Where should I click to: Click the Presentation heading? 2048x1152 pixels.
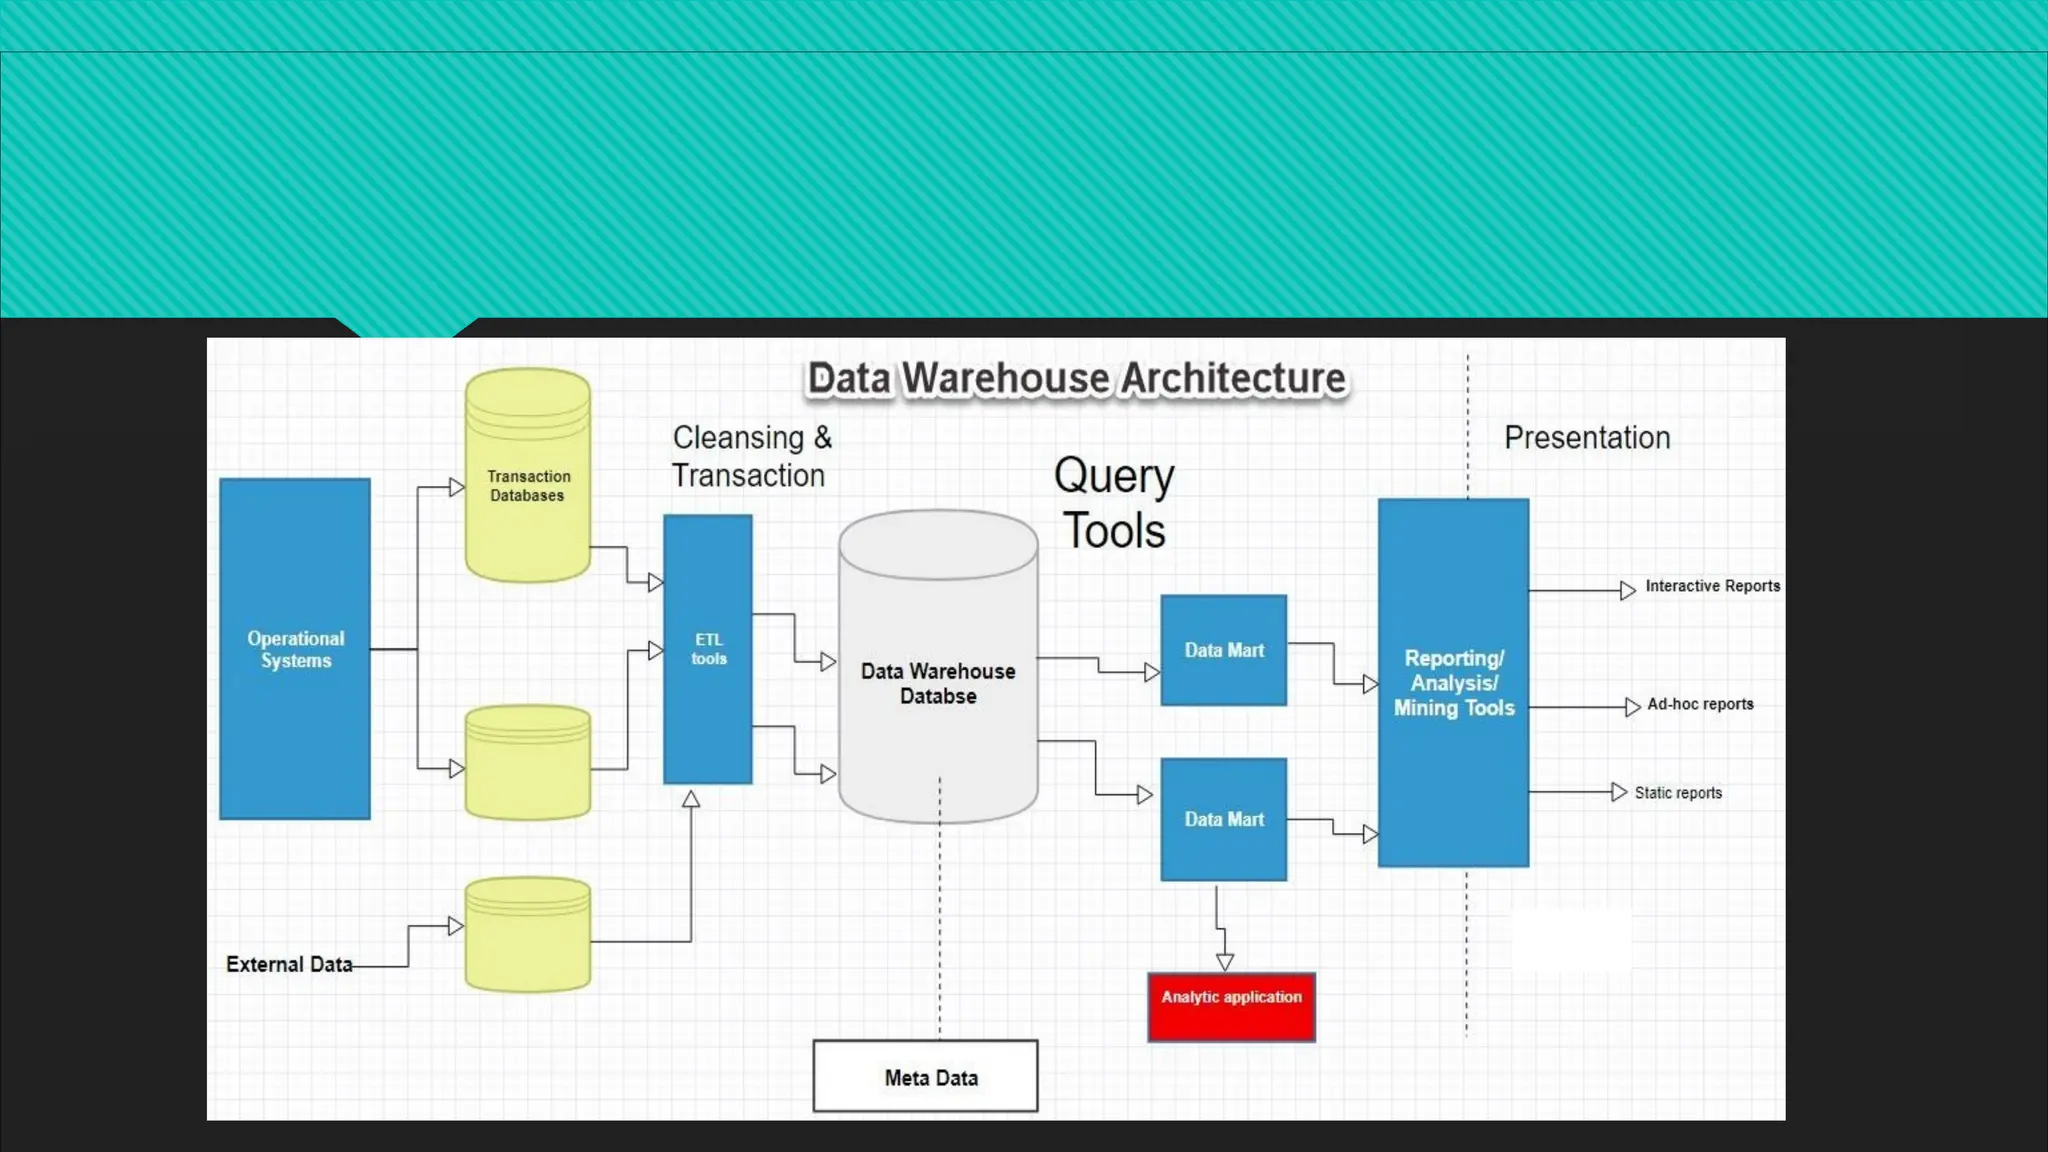coord(1587,438)
